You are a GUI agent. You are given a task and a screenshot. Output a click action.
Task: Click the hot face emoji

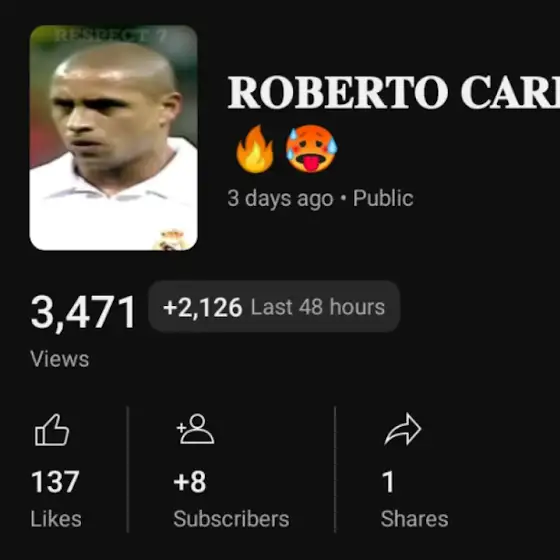311,149
